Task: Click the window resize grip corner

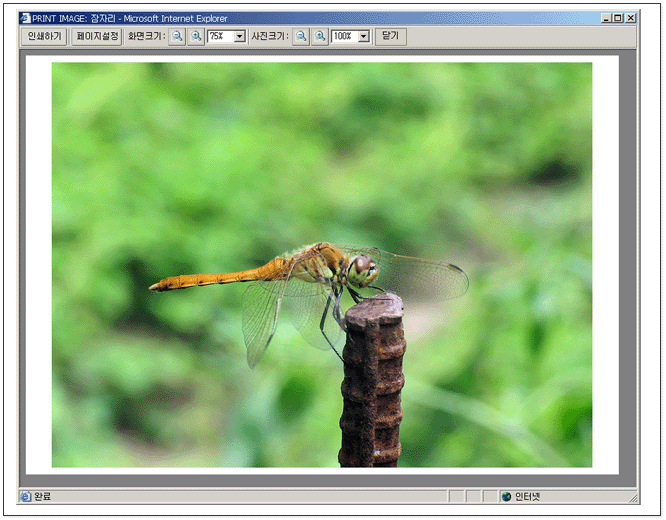Action: pos(632,497)
